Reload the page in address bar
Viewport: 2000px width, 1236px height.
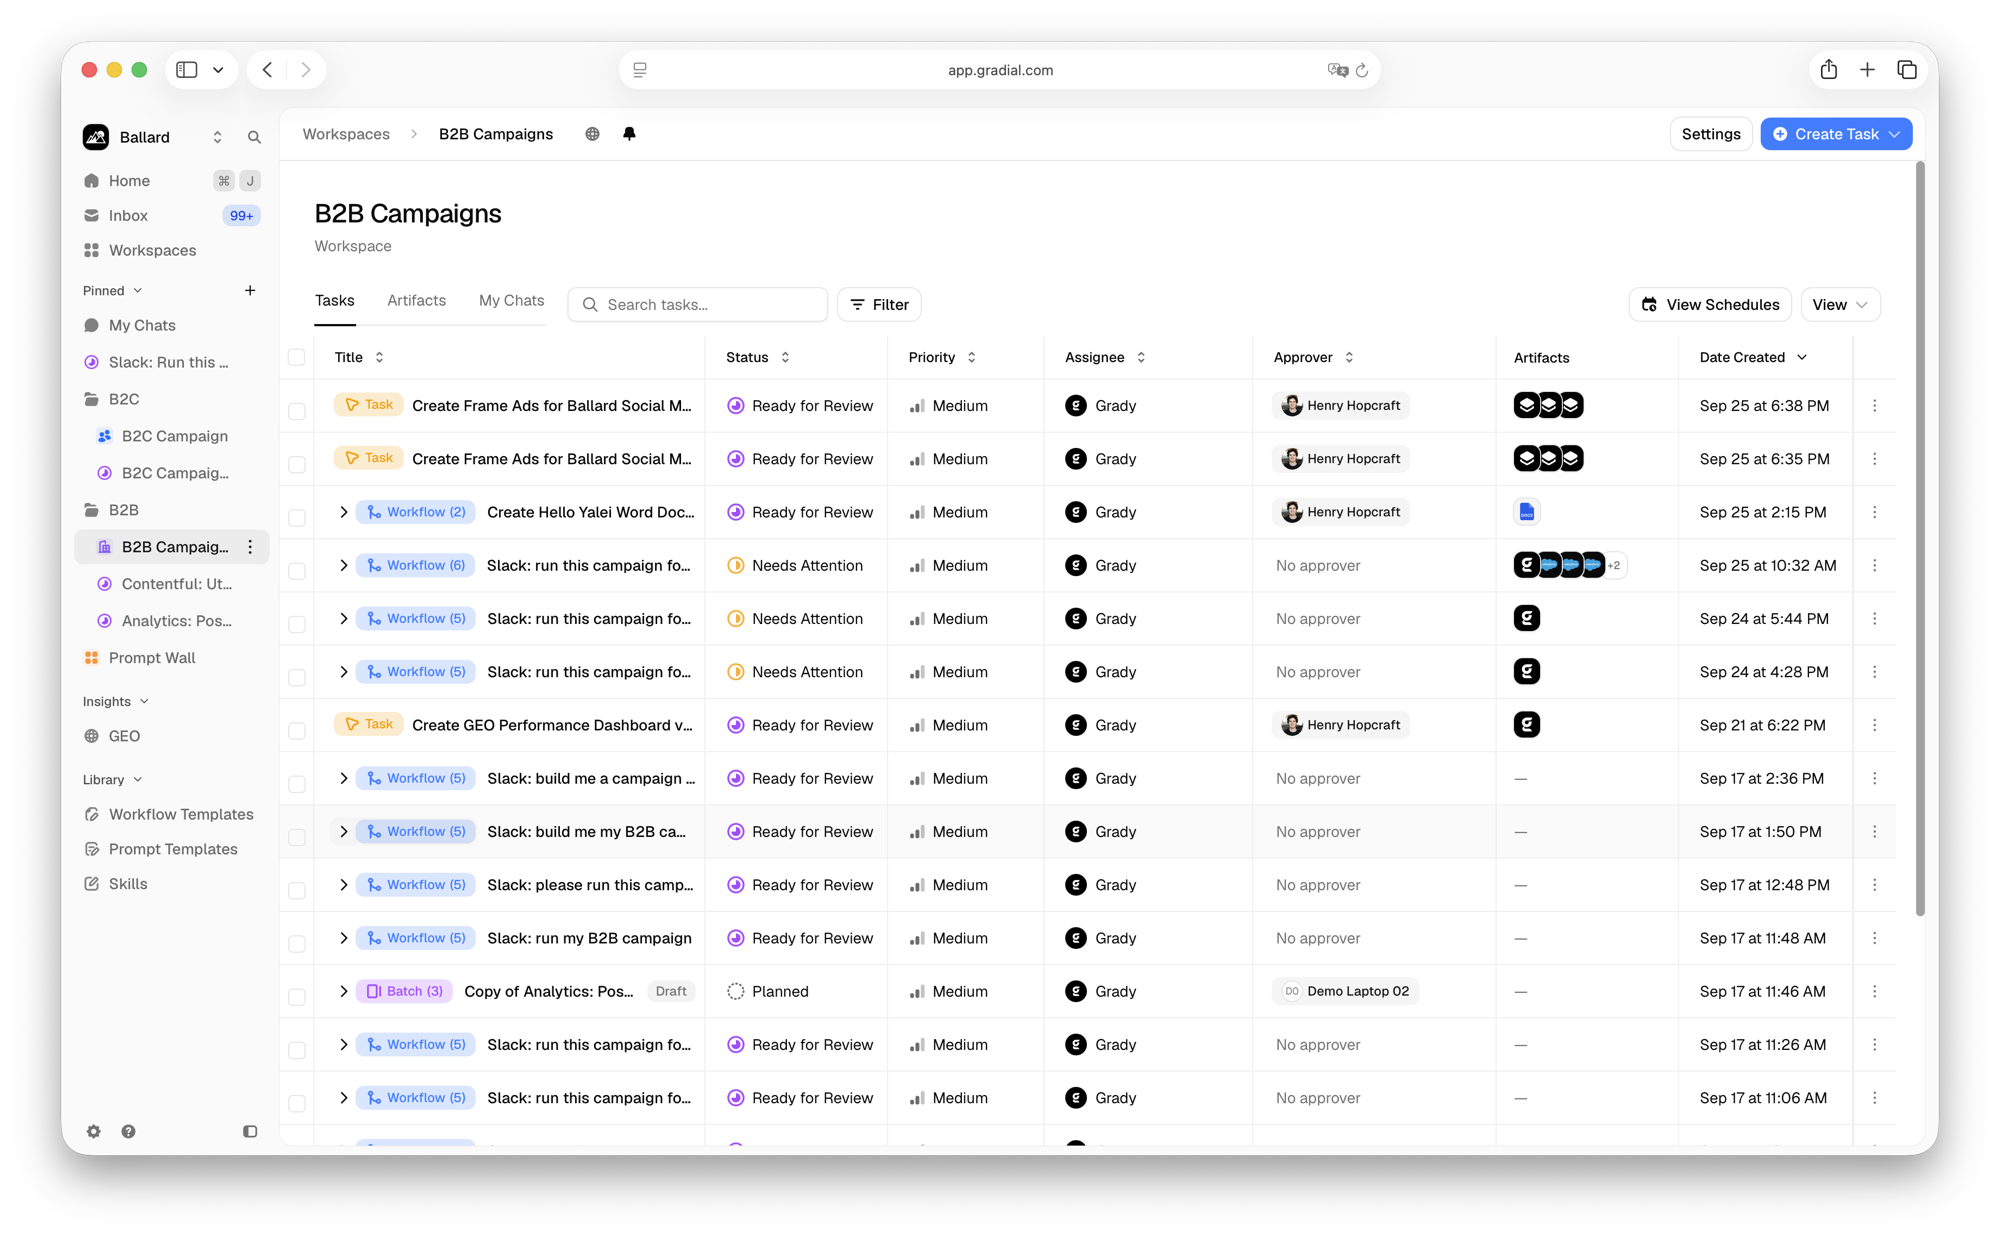tap(1362, 70)
